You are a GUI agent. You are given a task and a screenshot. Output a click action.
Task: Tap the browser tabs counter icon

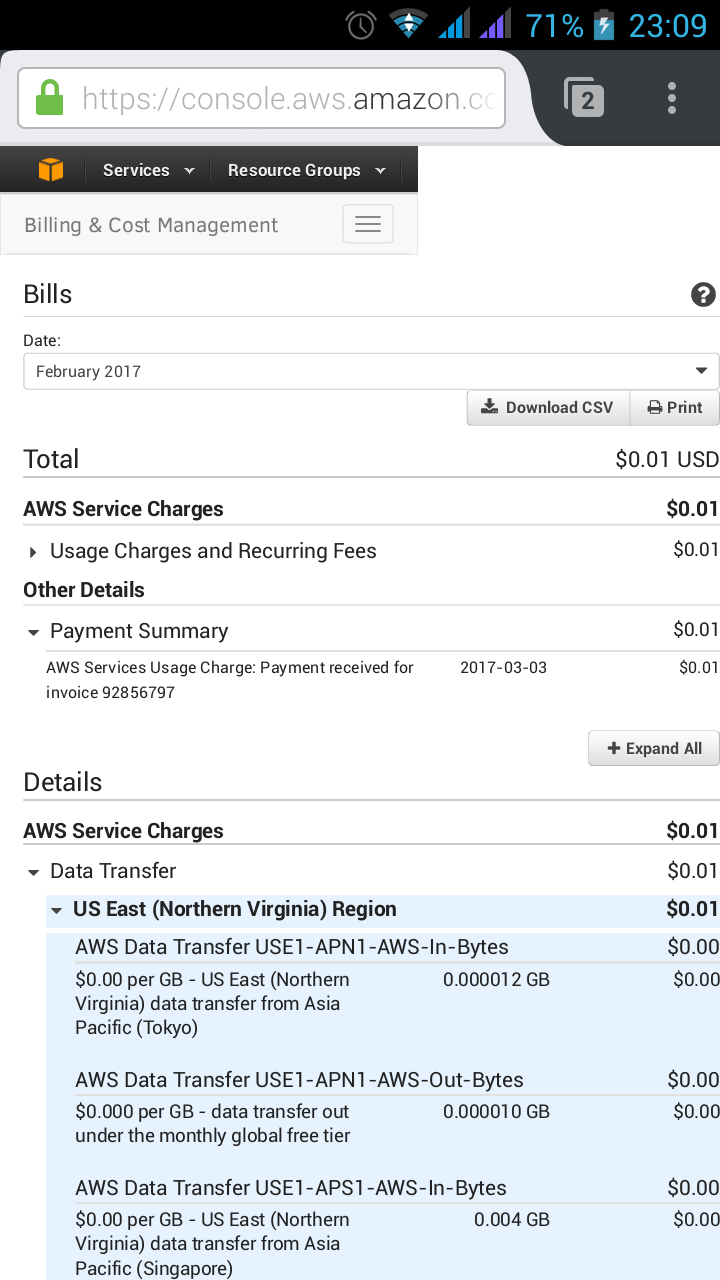point(584,97)
